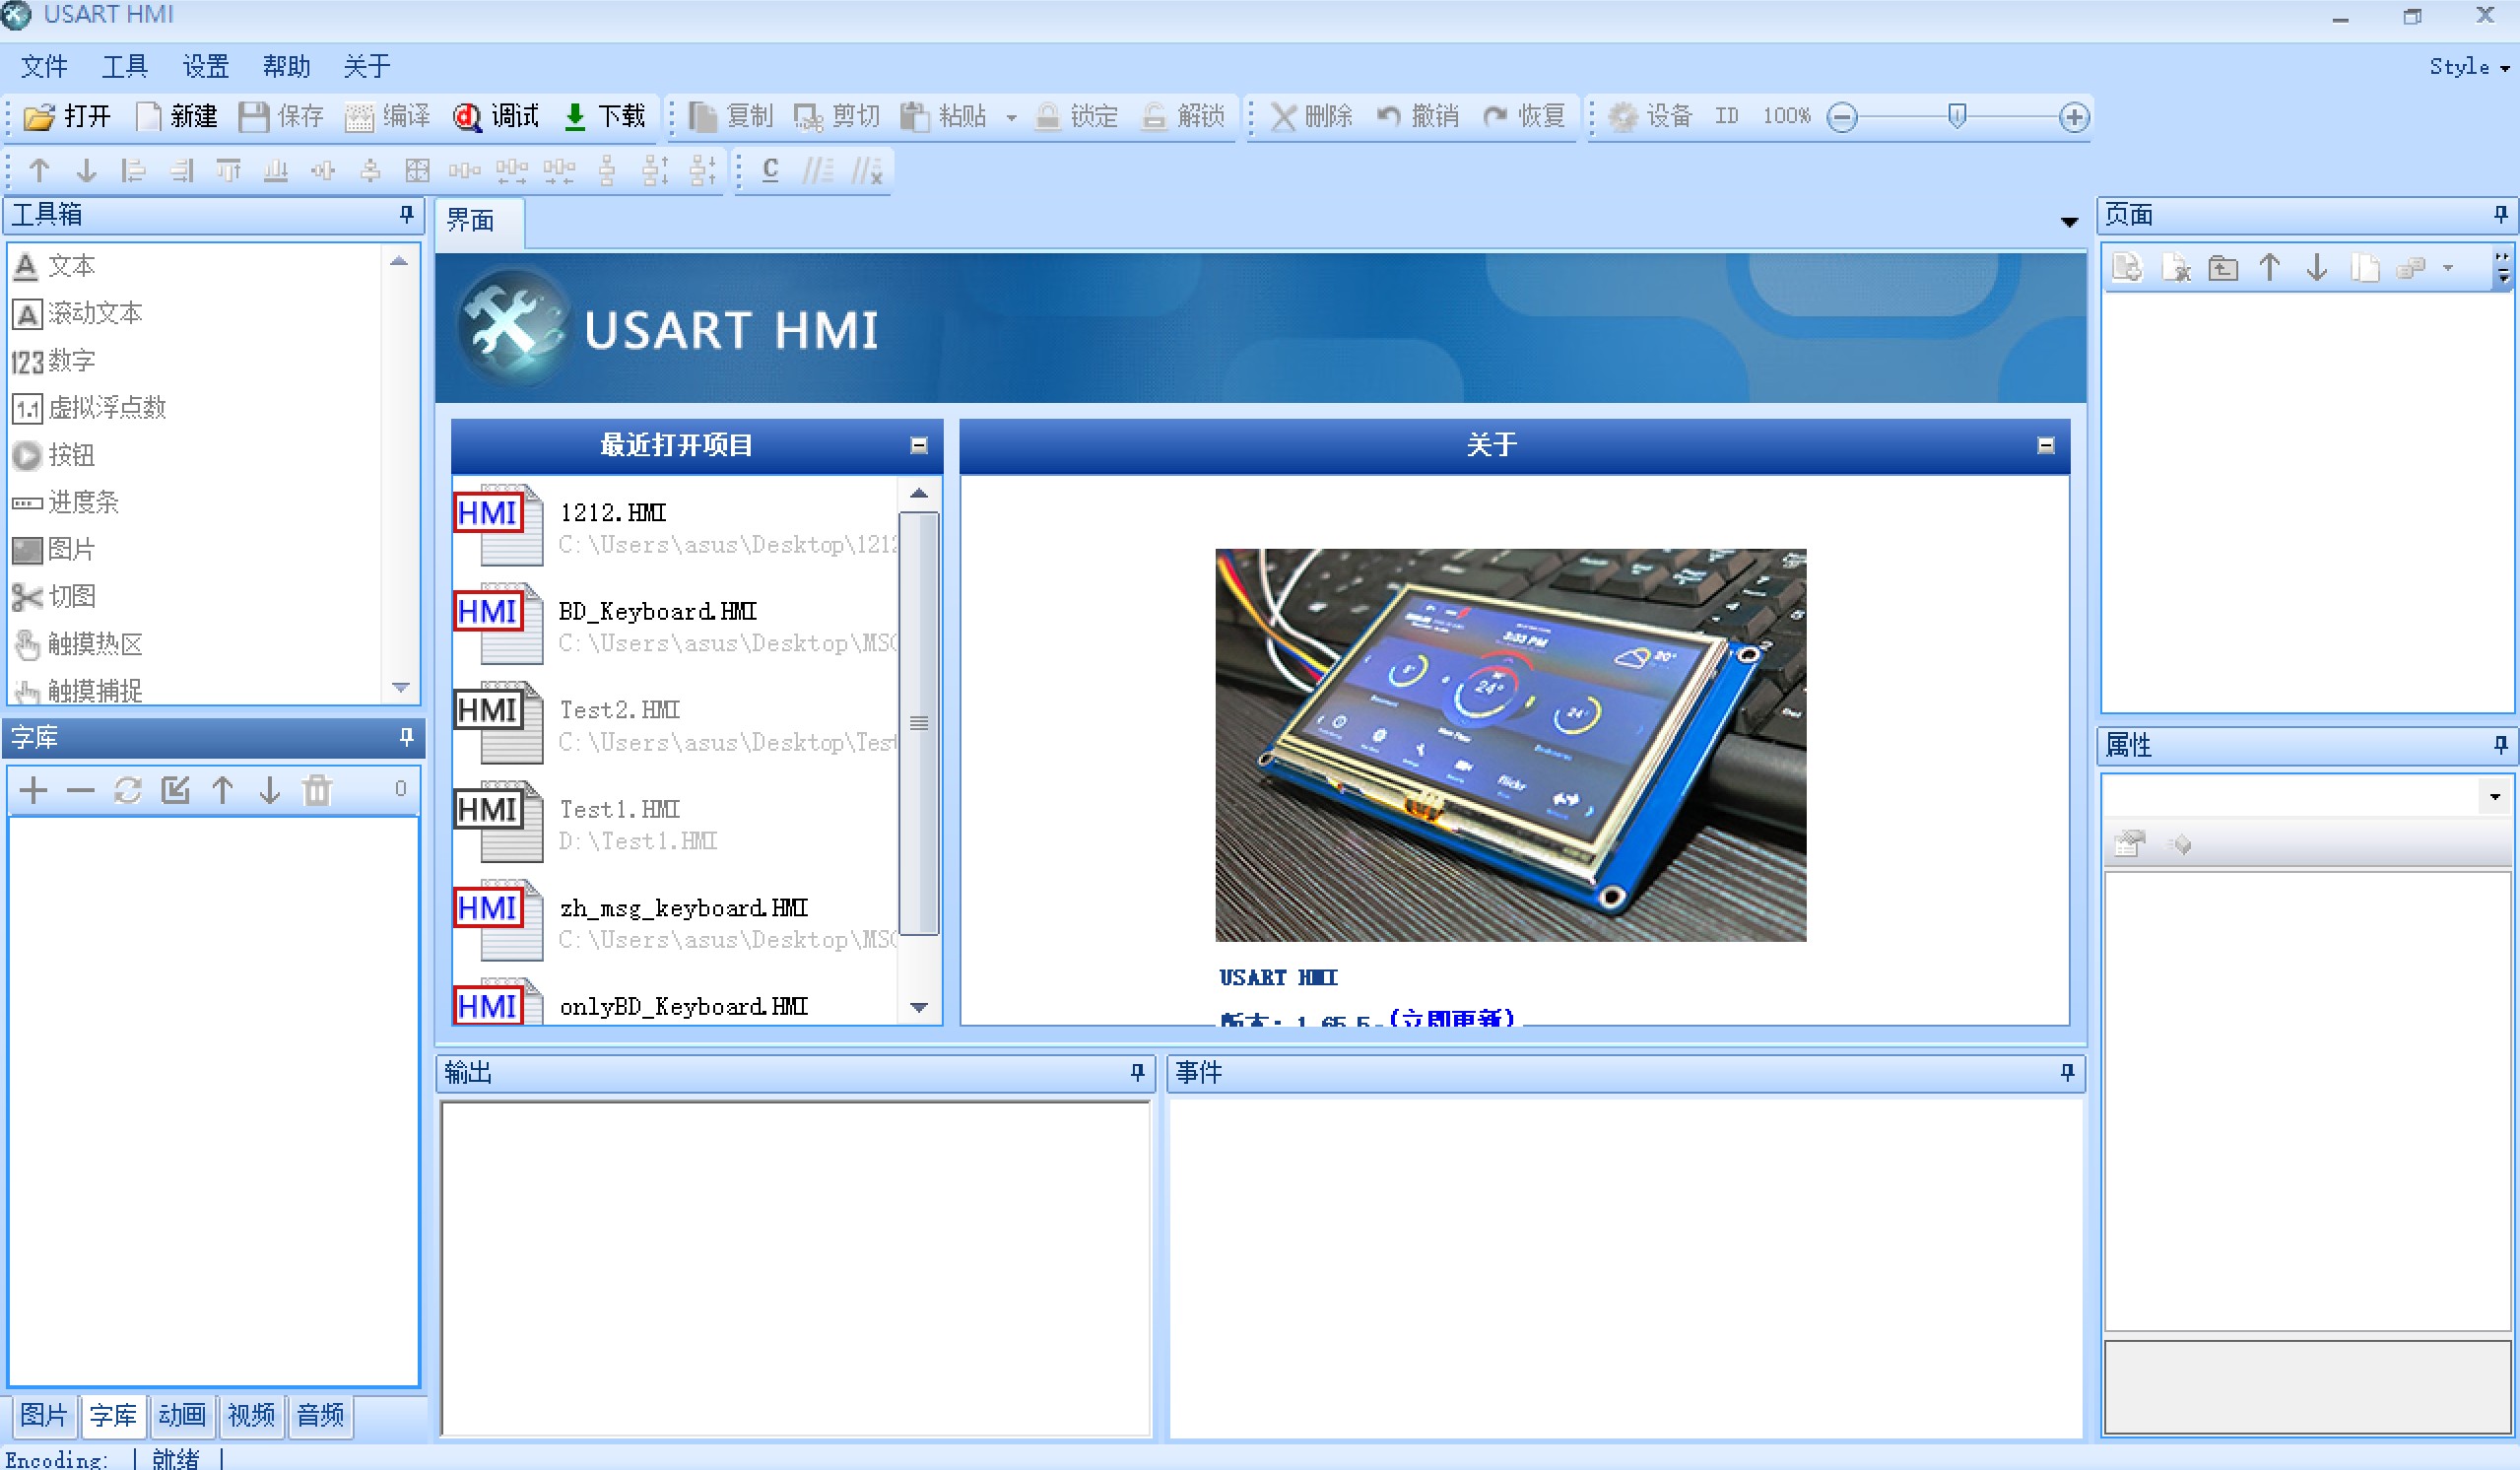Open a project with the 打开 toolbar button
Viewport: 2520px width, 1470px height.
[66, 116]
